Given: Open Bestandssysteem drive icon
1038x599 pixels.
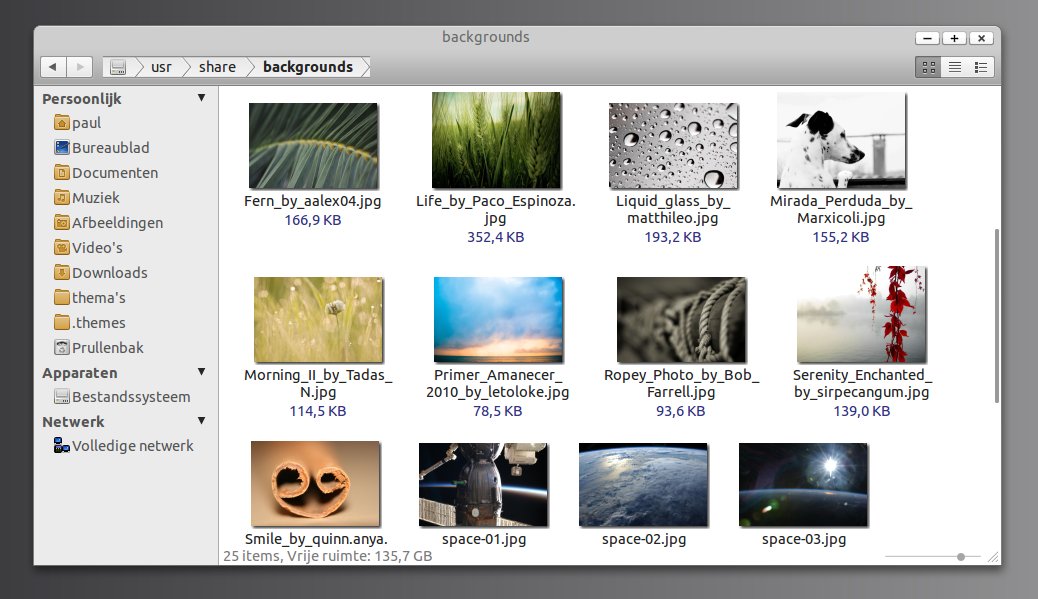Looking at the screenshot, I should [x=62, y=396].
